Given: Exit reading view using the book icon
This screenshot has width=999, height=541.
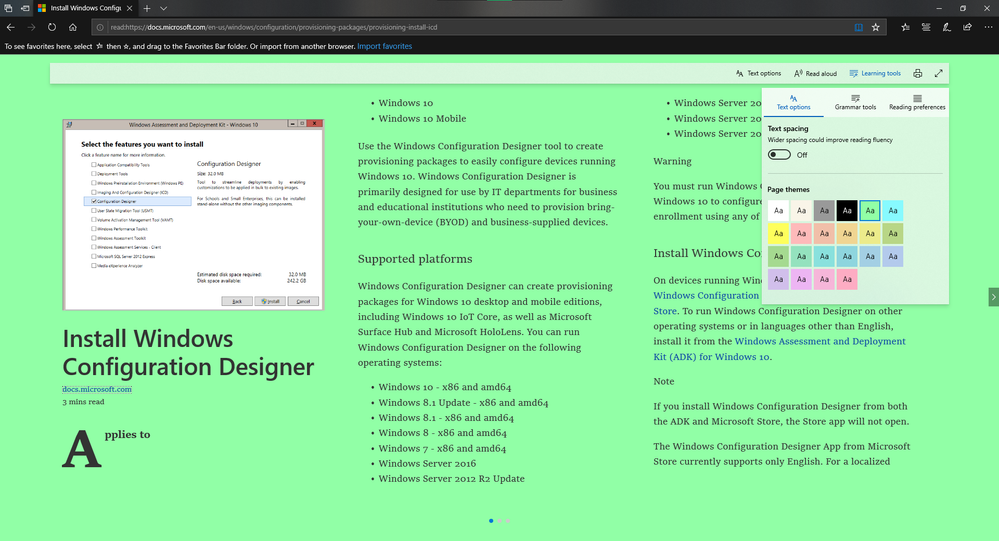Looking at the screenshot, I should click(858, 27).
